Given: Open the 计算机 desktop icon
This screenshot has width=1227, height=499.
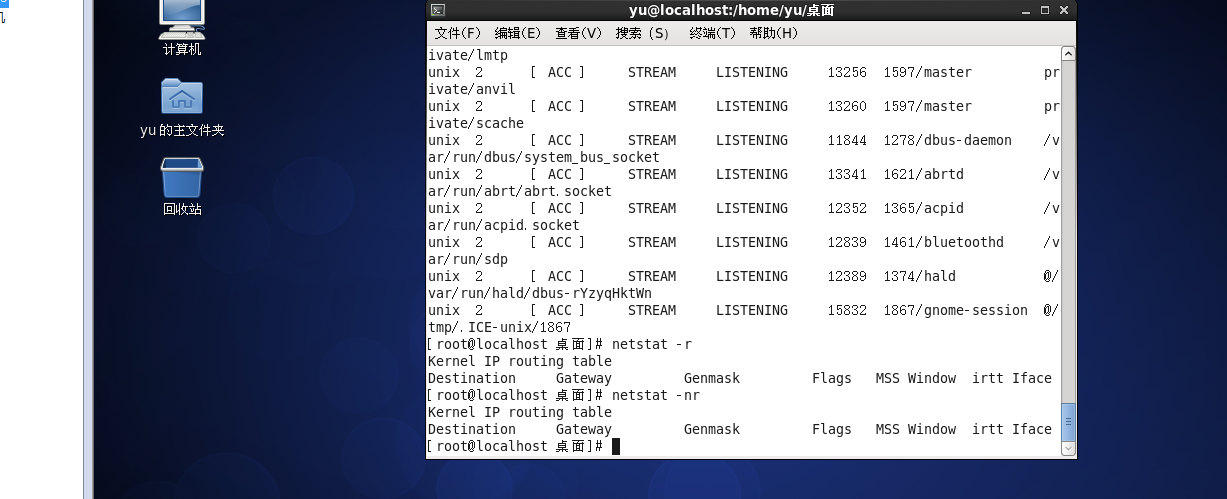Looking at the screenshot, I should click(182, 27).
